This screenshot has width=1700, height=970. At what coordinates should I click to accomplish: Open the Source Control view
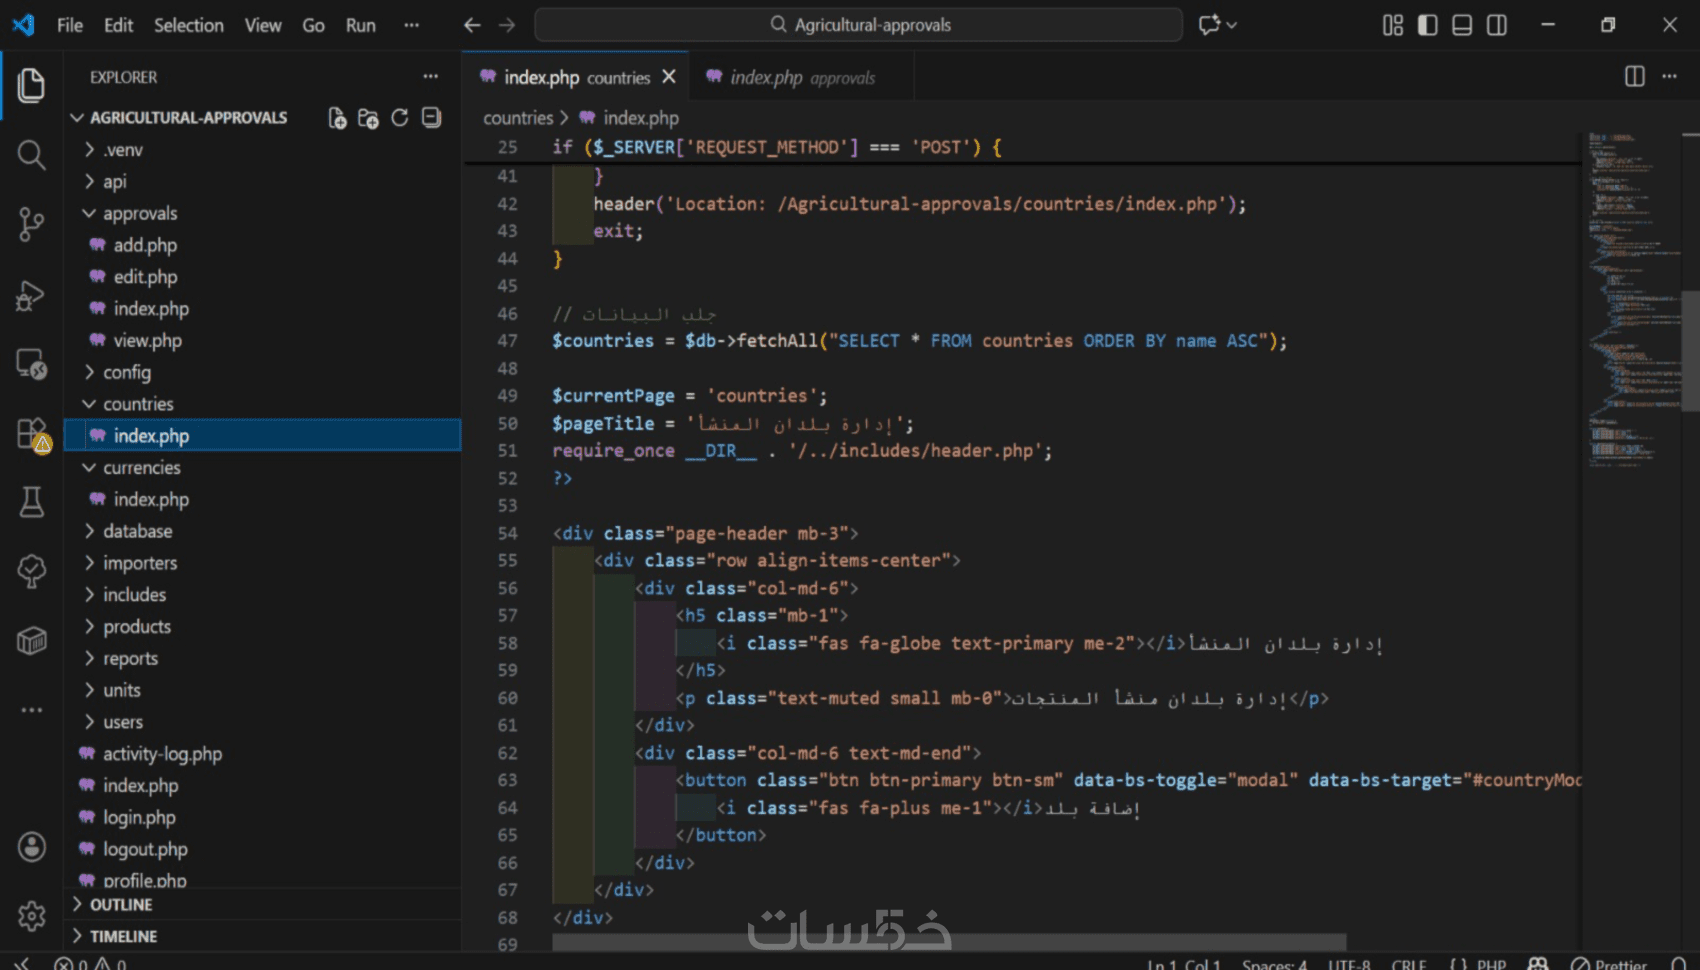[x=31, y=223]
